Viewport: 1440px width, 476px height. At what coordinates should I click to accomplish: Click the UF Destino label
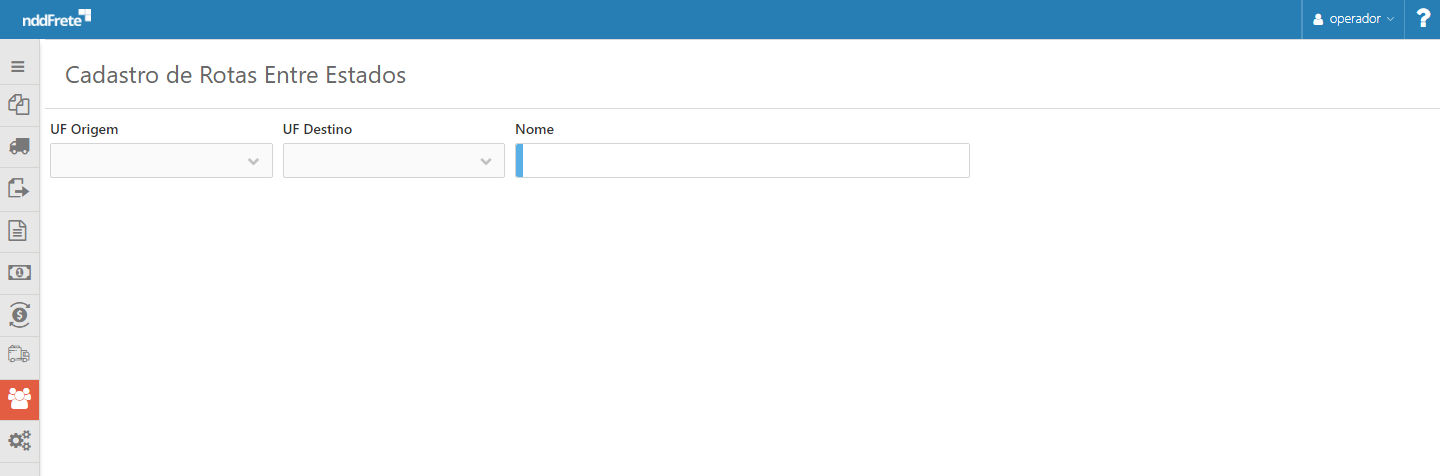coord(317,129)
